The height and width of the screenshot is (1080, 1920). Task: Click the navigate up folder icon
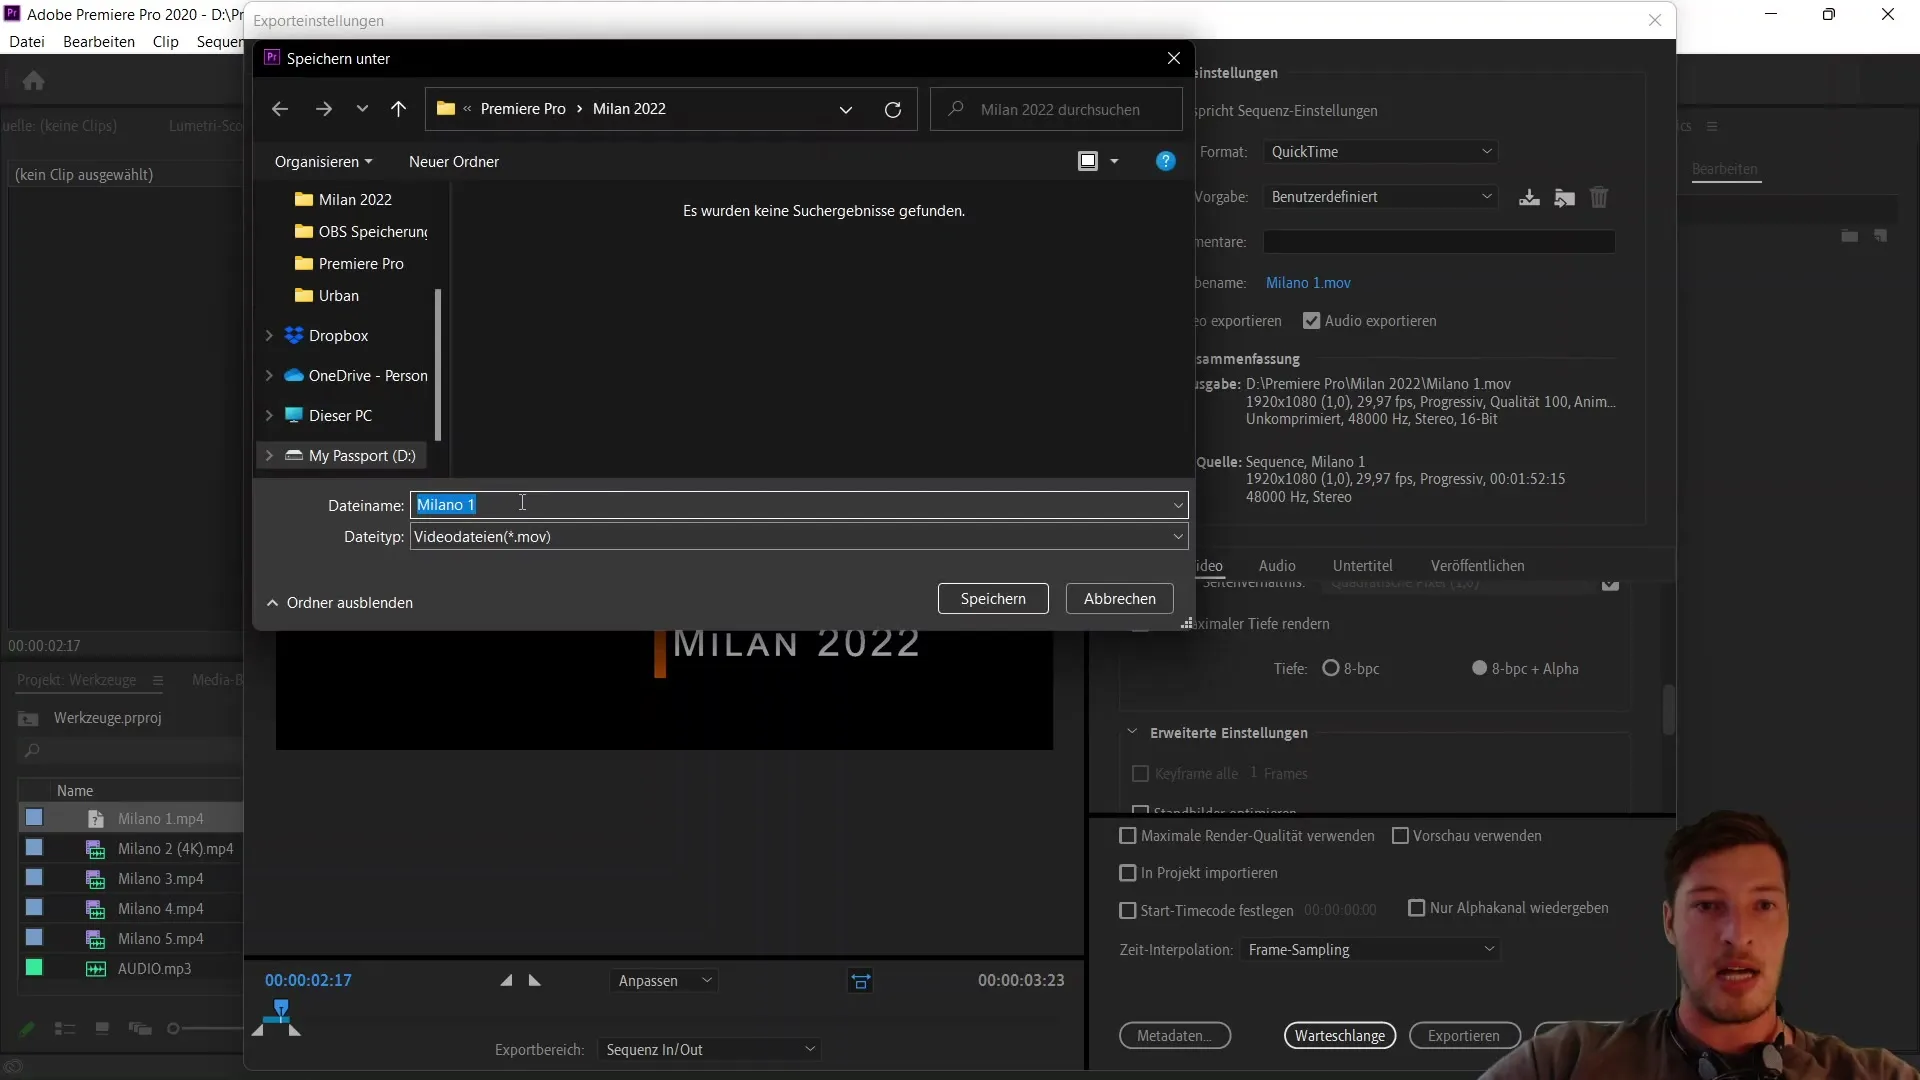coord(400,108)
